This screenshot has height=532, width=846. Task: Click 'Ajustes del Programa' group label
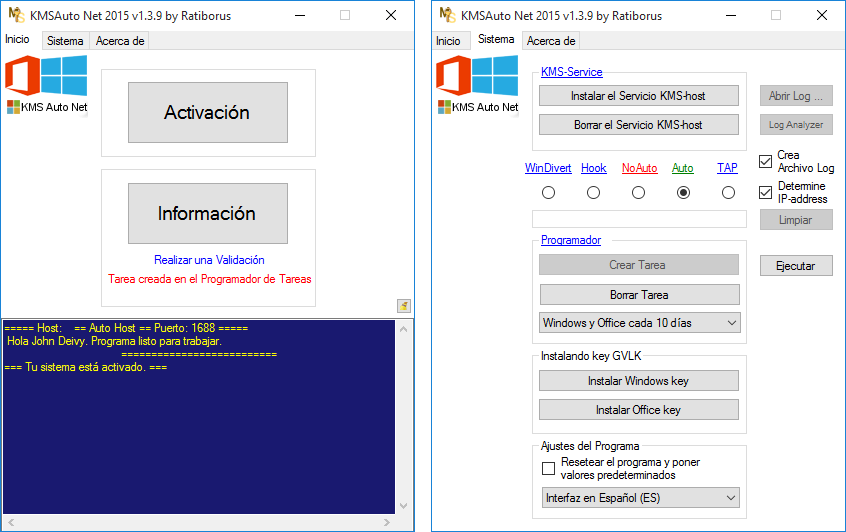590,446
